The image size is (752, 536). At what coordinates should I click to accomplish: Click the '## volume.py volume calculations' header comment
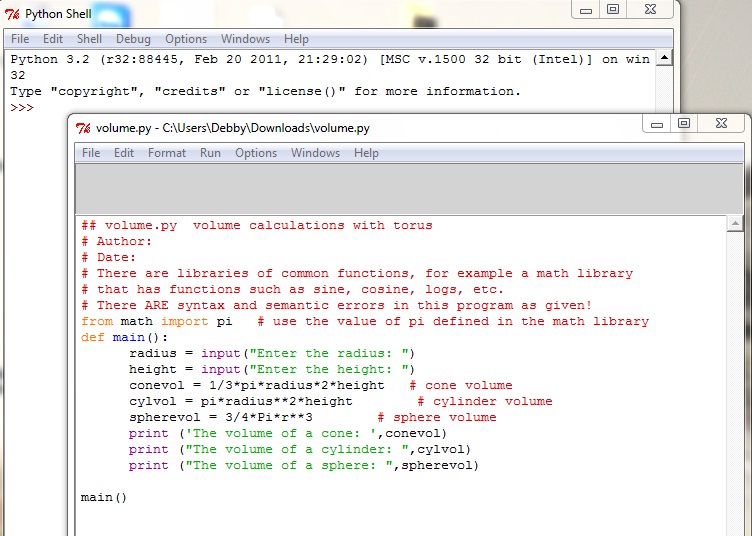pos(257,225)
